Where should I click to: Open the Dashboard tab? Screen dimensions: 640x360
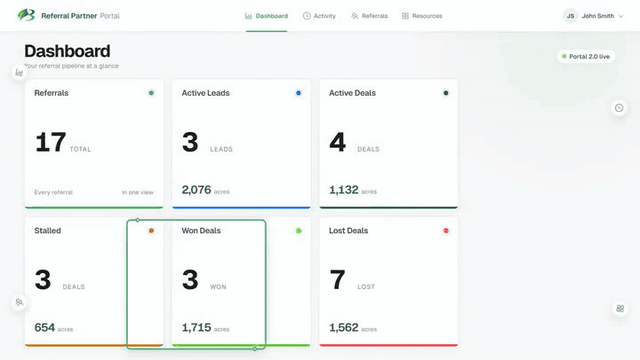266,16
